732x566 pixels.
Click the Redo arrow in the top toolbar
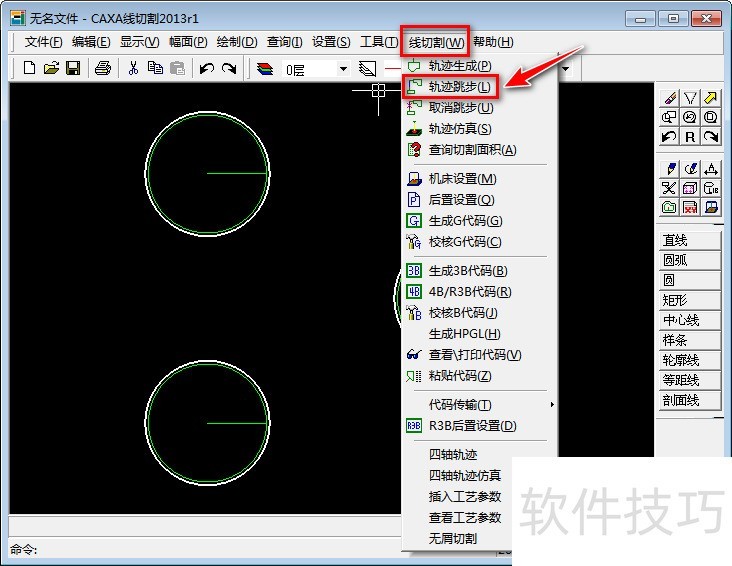[x=229, y=69]
